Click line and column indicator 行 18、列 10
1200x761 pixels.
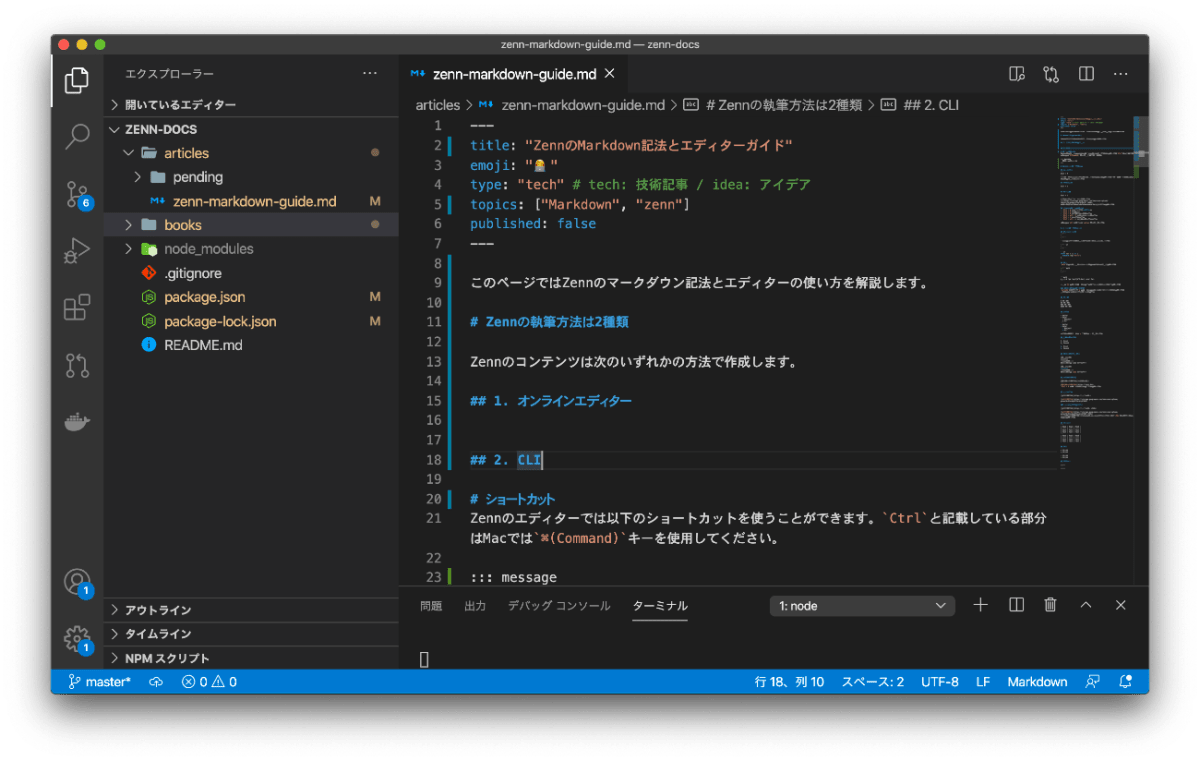pyautogui.click(x=789, y=682)
